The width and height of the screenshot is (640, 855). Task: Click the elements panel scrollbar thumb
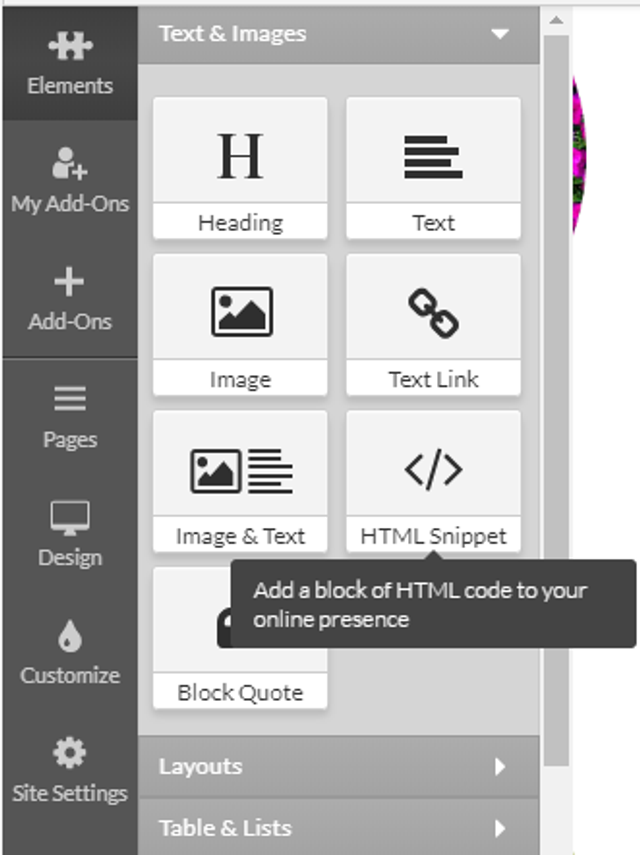click(556, 401)
